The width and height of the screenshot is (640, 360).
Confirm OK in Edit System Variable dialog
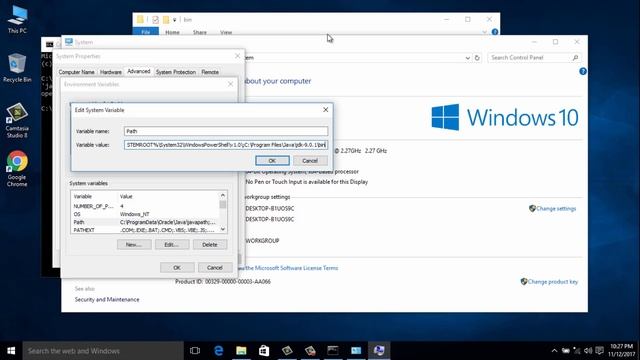(272, 161)
